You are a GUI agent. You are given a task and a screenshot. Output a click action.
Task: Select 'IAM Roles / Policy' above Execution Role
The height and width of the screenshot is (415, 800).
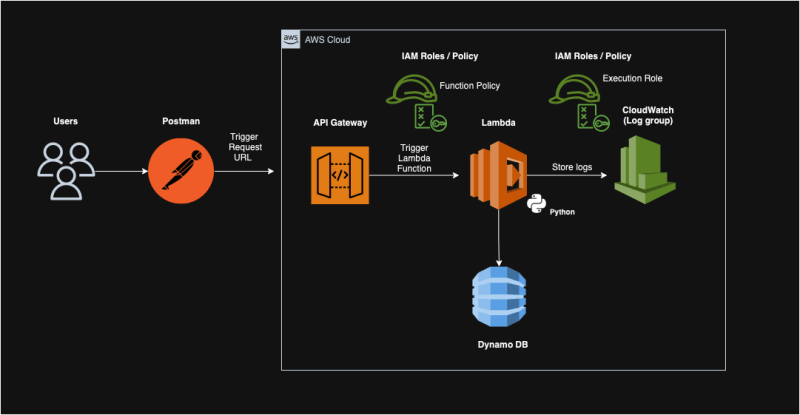tap(593, 56)
